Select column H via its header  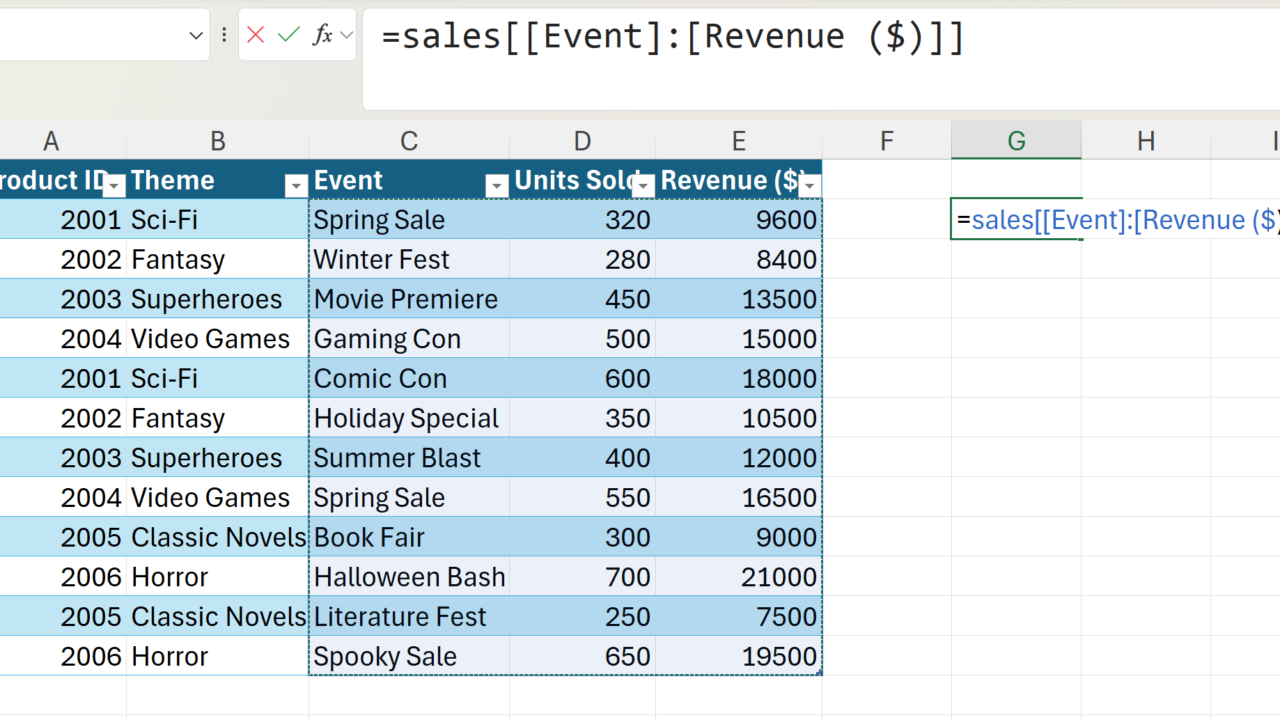click(1146, 141)
